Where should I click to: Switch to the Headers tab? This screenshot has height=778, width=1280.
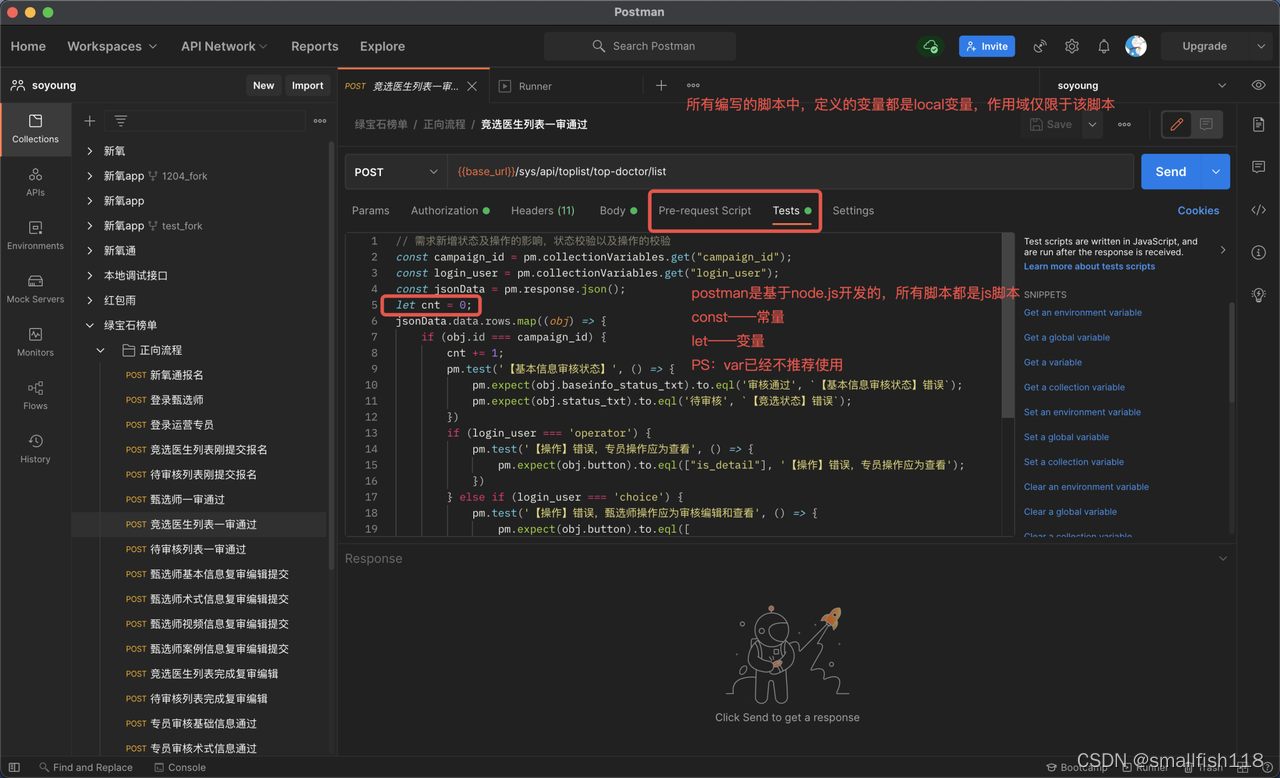coord(542,211)
